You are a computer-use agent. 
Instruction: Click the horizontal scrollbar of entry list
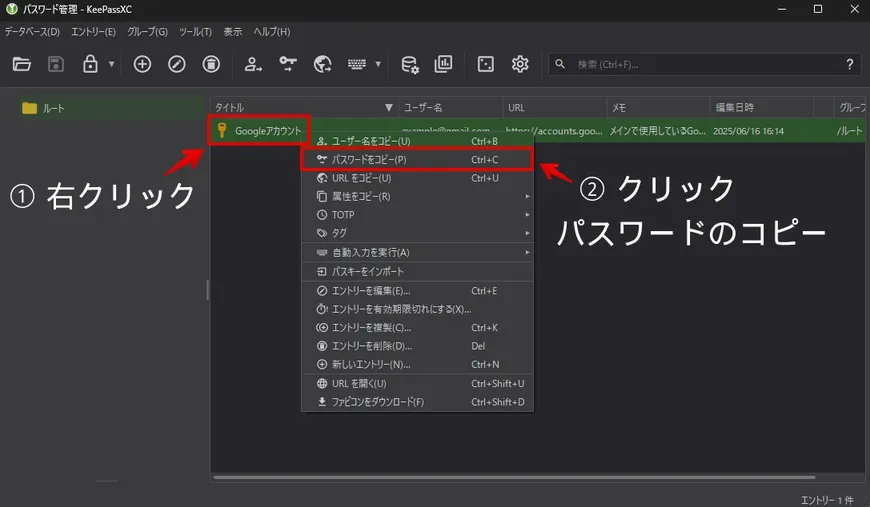[x=514, y=477]
